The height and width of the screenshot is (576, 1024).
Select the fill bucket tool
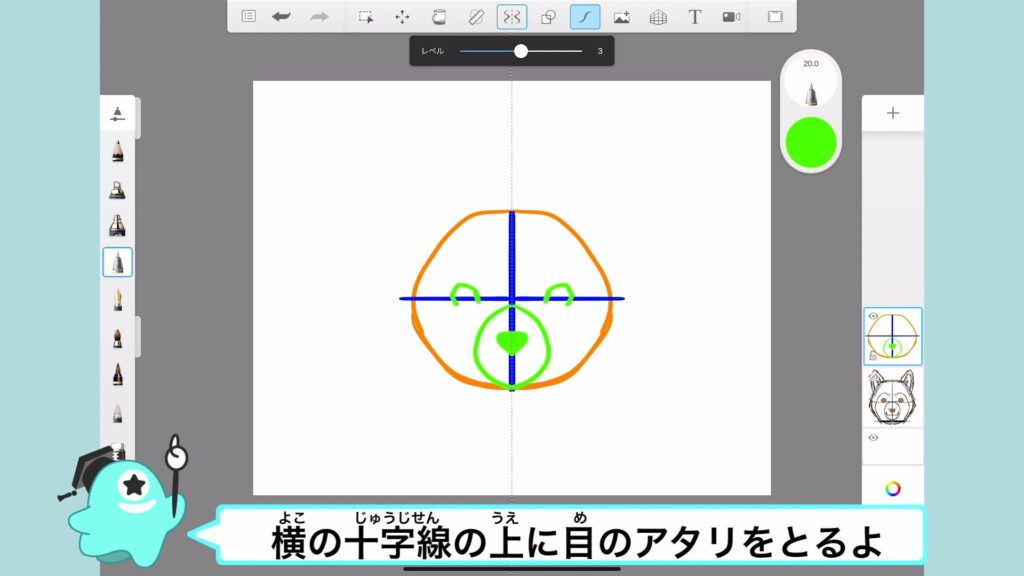pyautogui.click(x=438, y=16)
